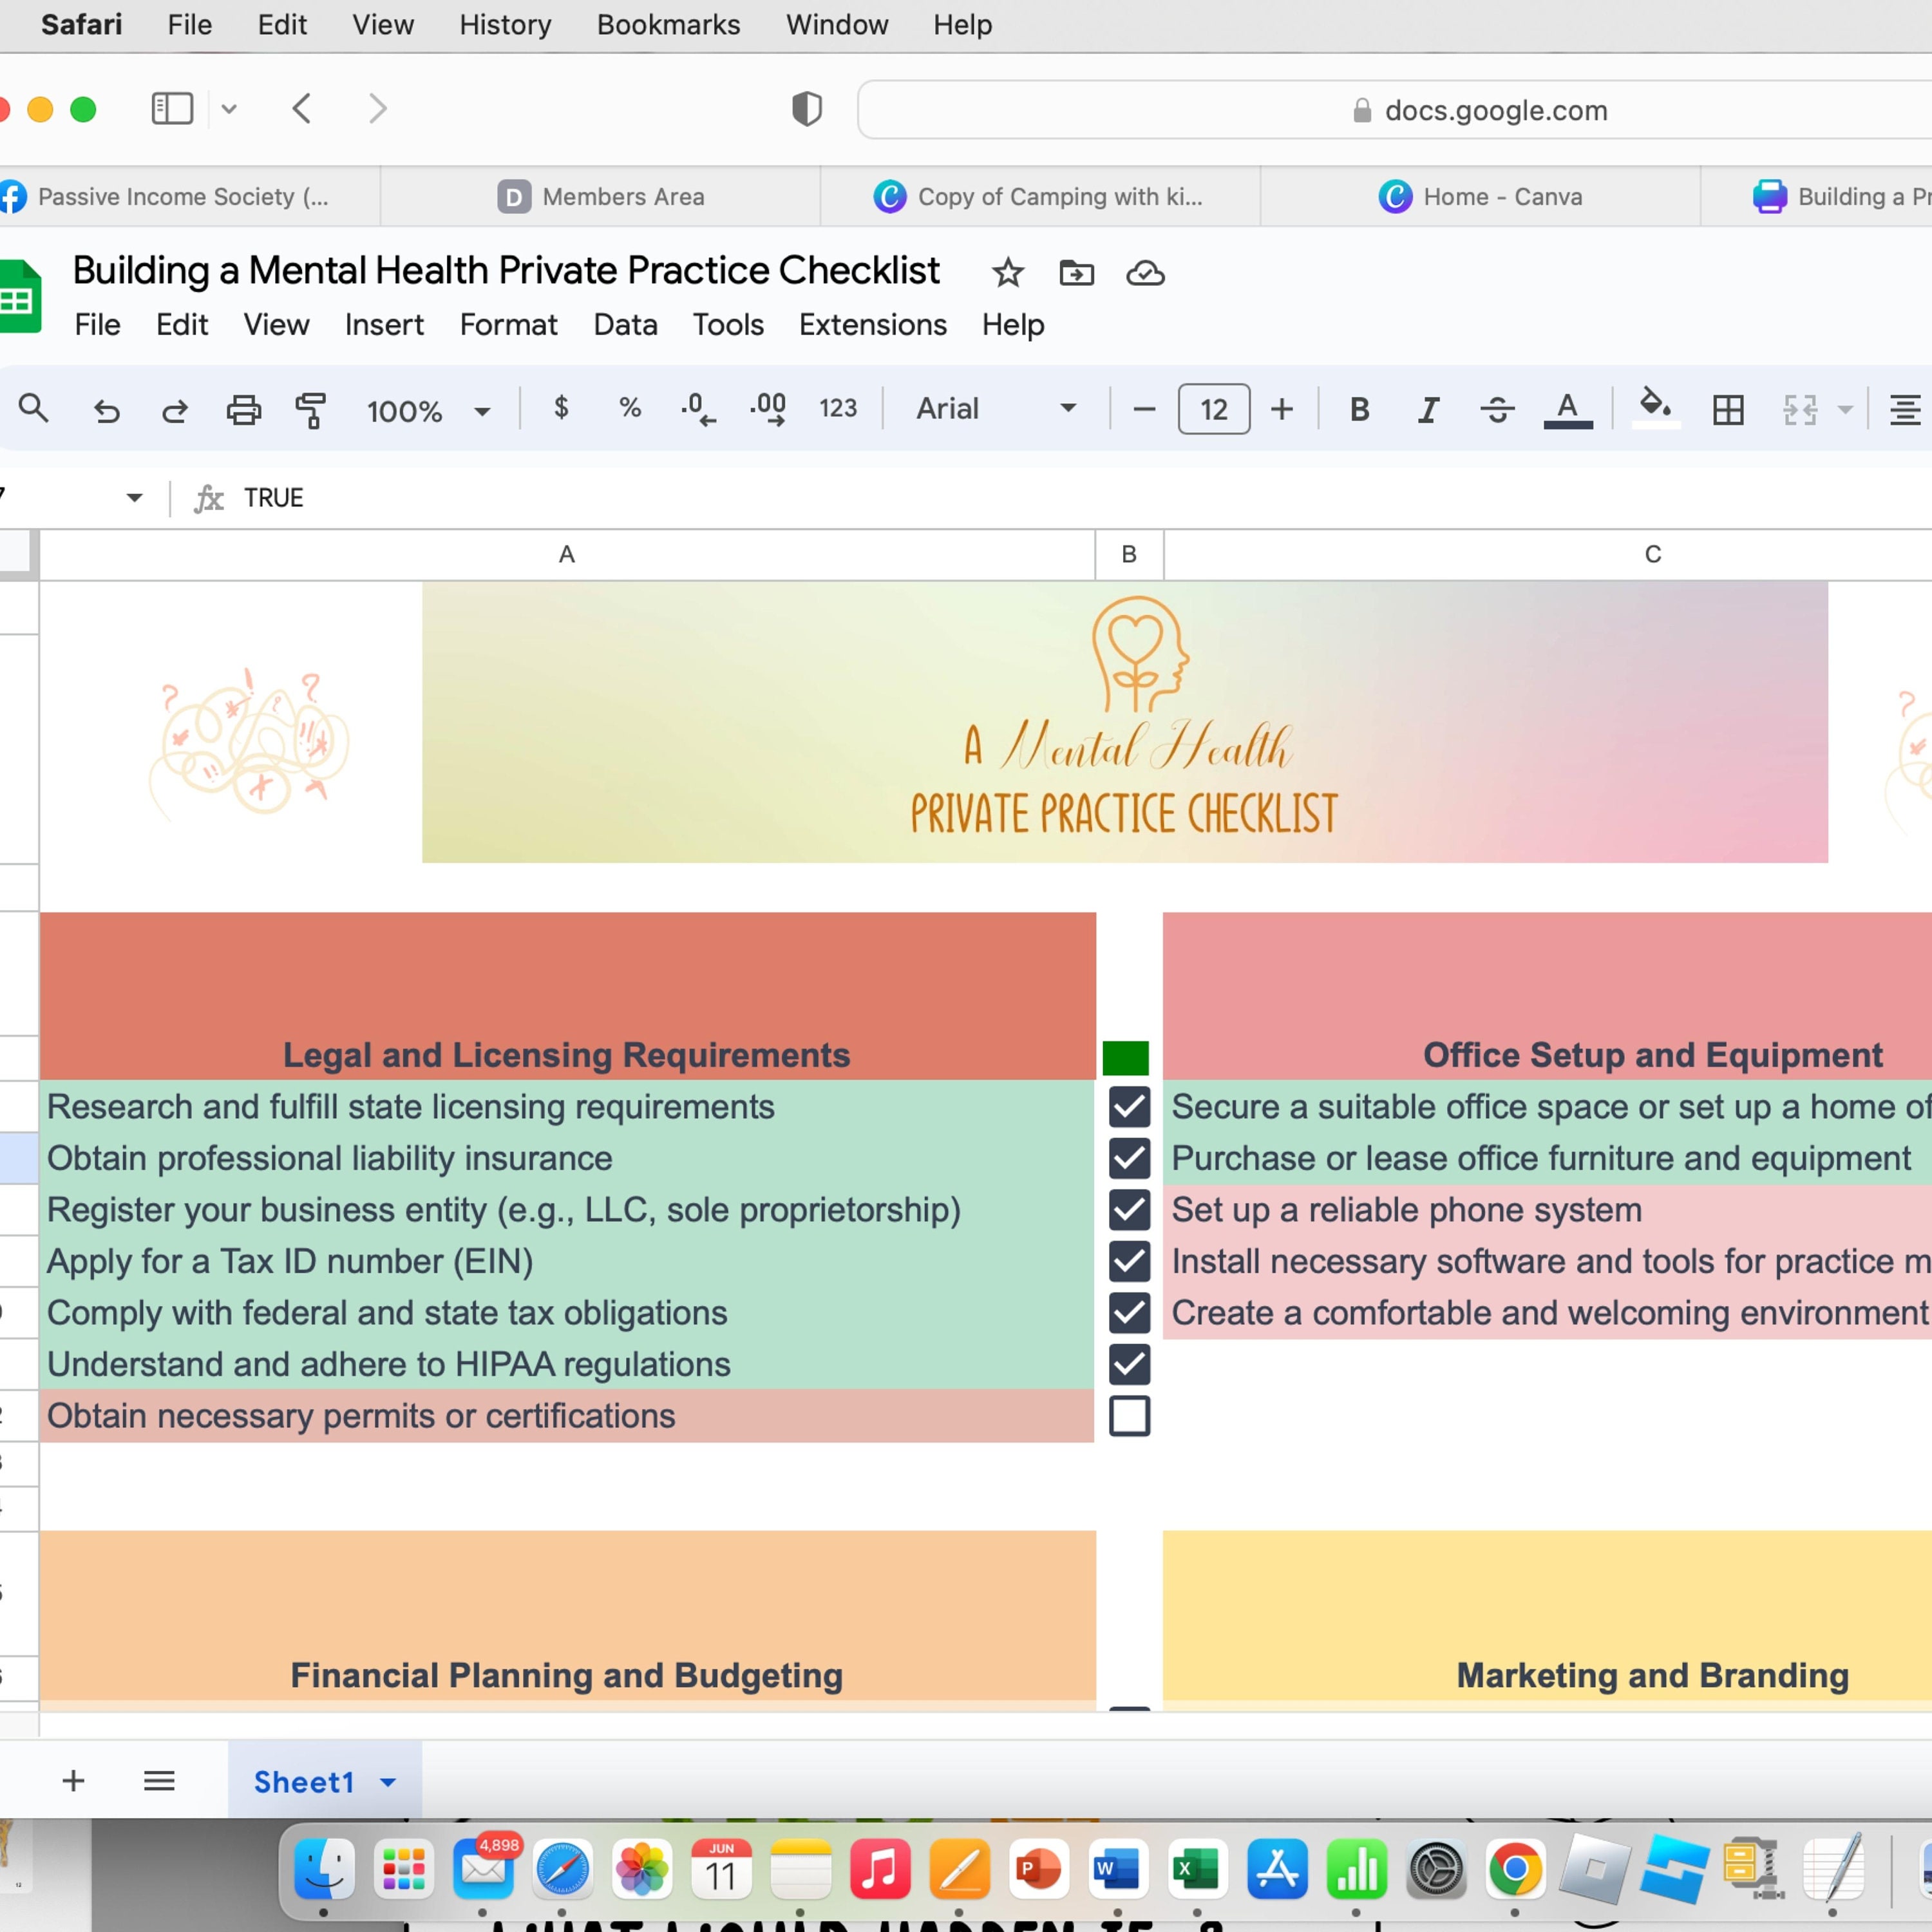Toggle italic formatting

1428,409
